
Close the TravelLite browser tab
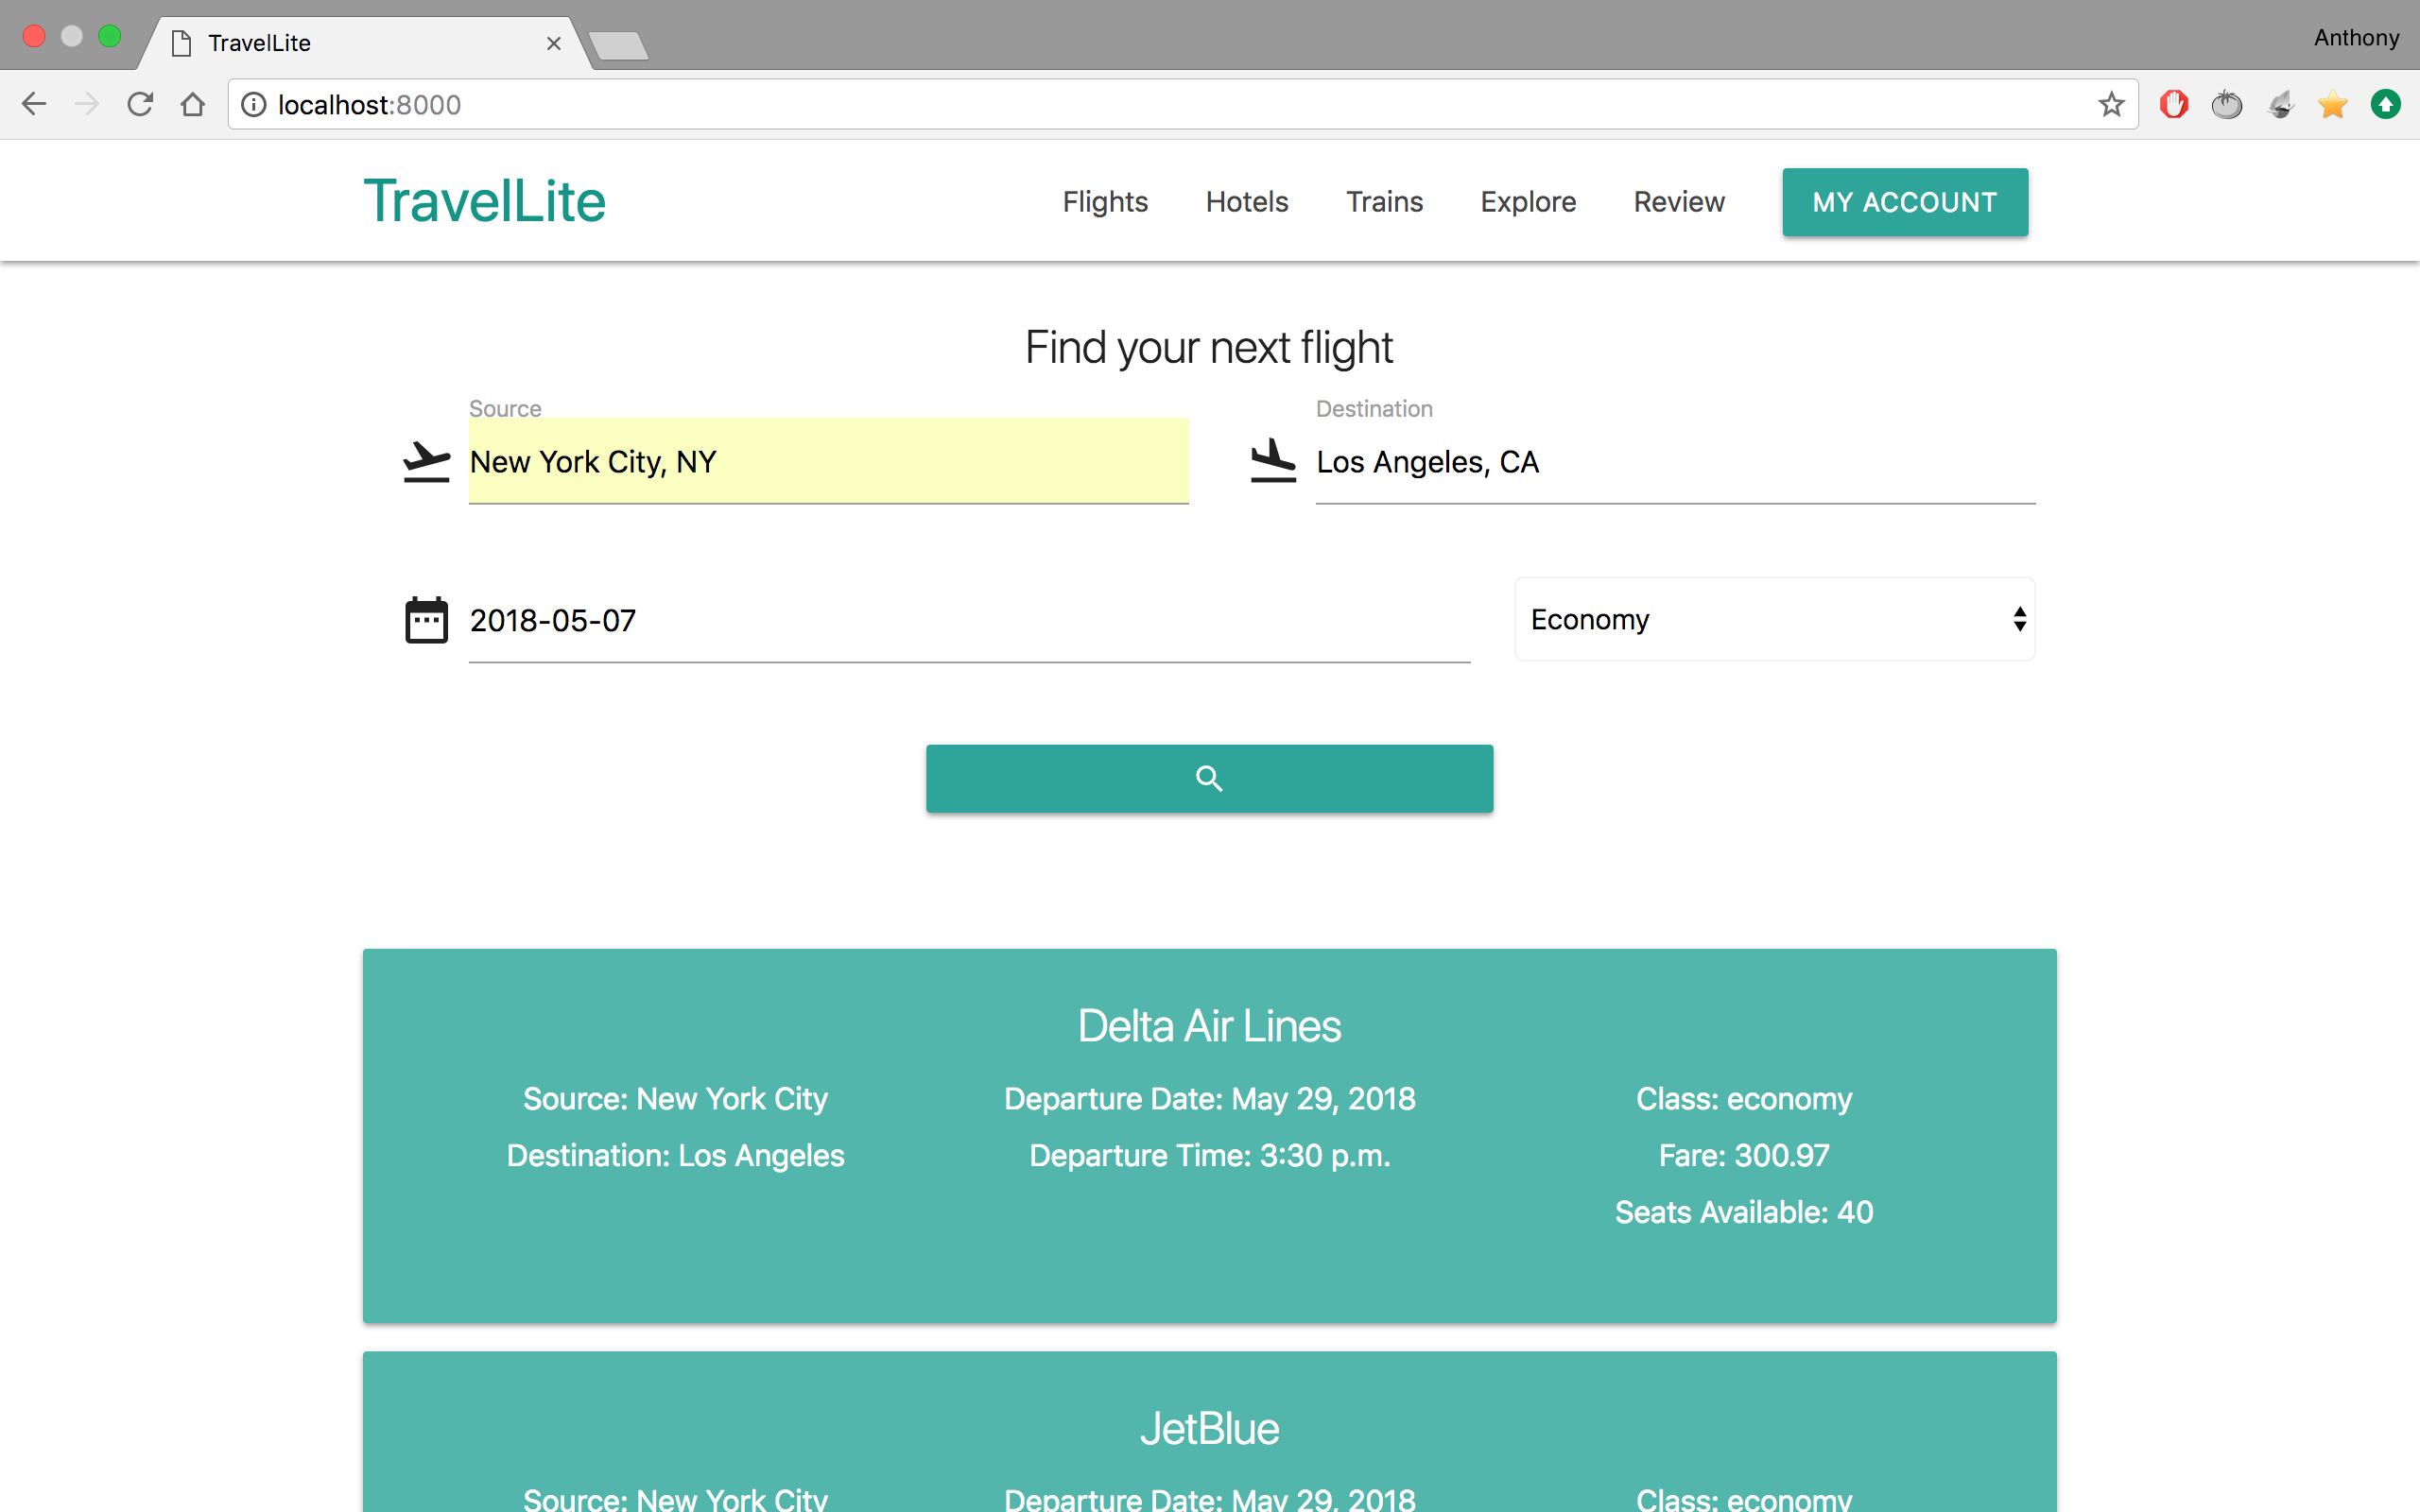[x=553, y=43]
